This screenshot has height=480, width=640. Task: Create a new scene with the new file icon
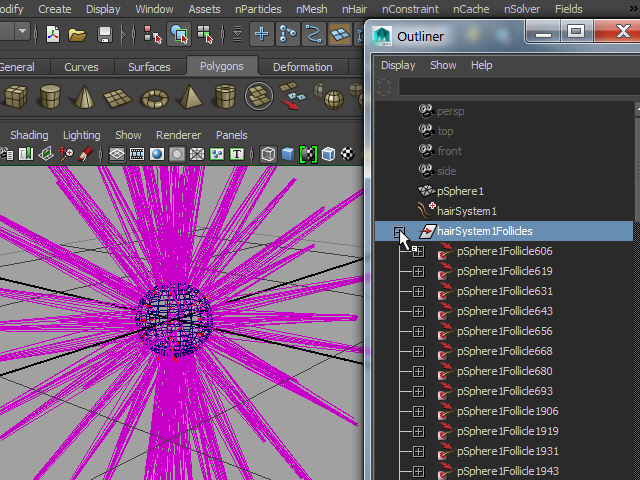point(53,34)
